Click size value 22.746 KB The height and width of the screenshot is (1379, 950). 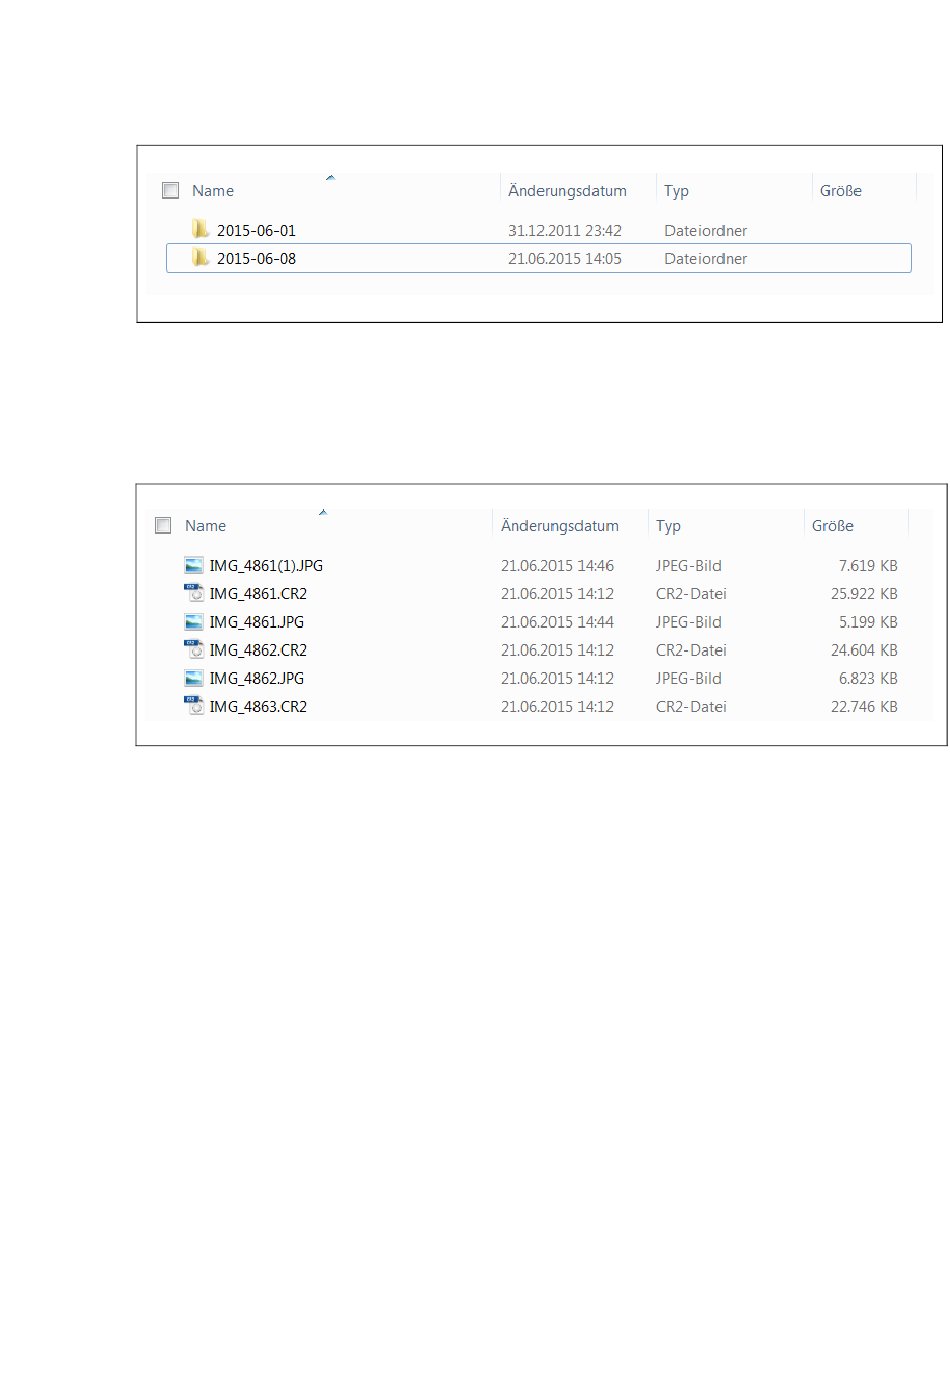click(864, 706)
